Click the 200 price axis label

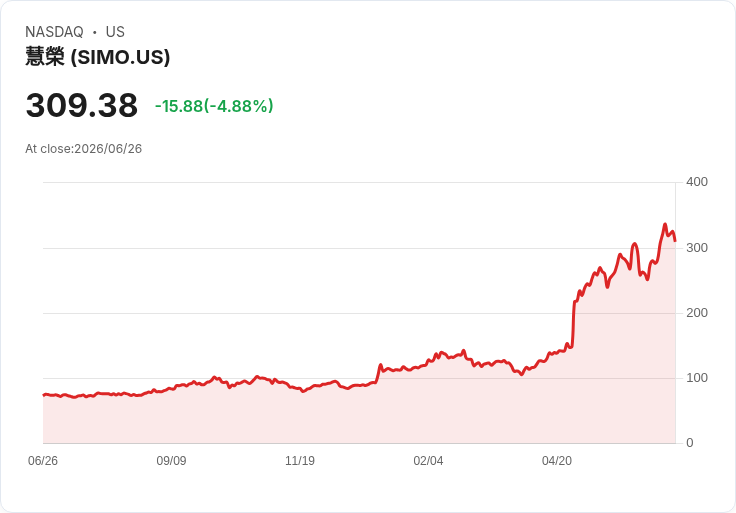point(697,313)
